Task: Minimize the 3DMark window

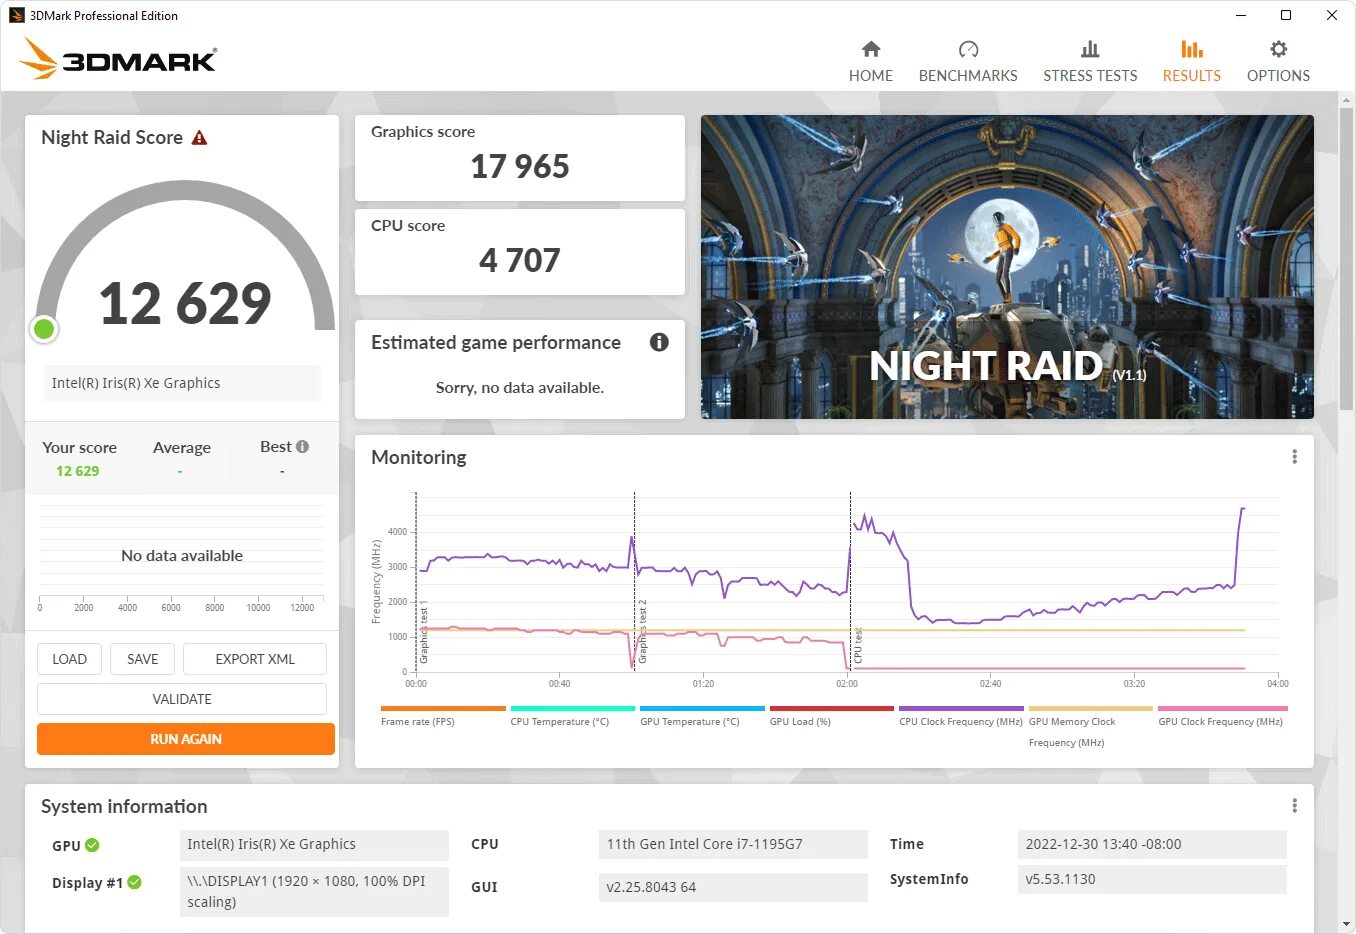Action: pos(1241,15)
